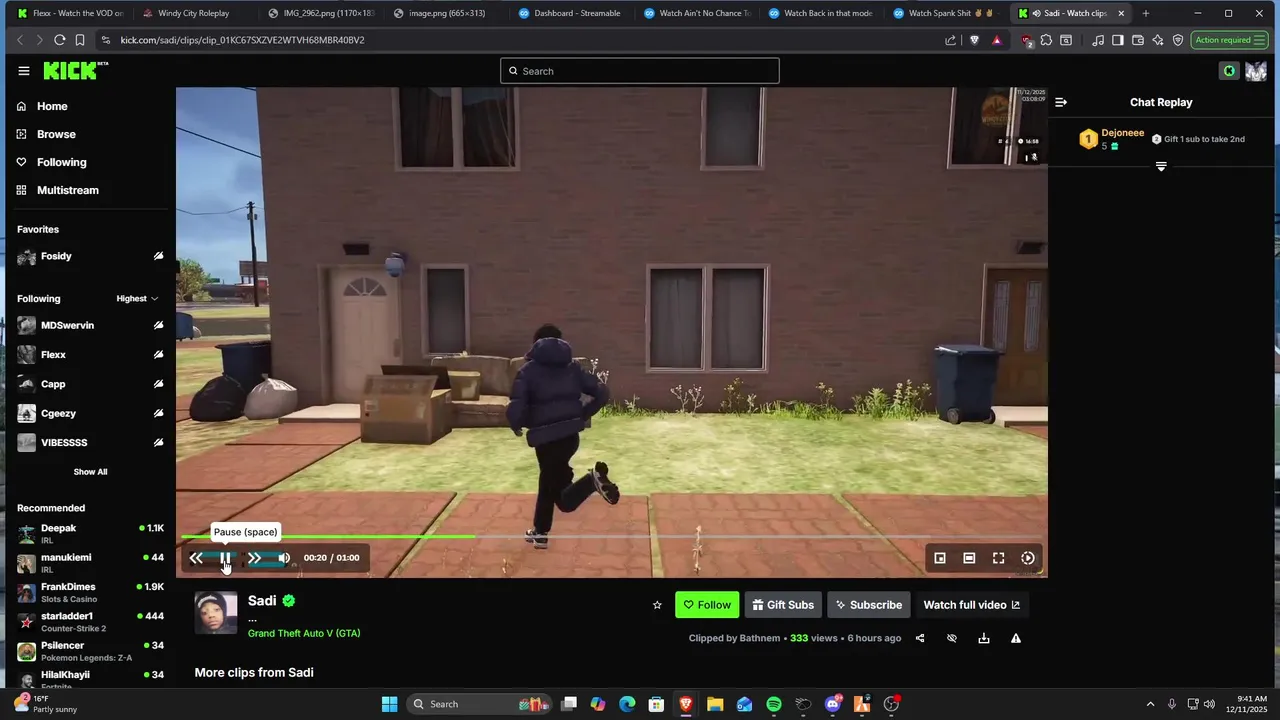The image size is (1280, 720).
Task: Open Capp channel in Following list
Action: coord(90,384)
